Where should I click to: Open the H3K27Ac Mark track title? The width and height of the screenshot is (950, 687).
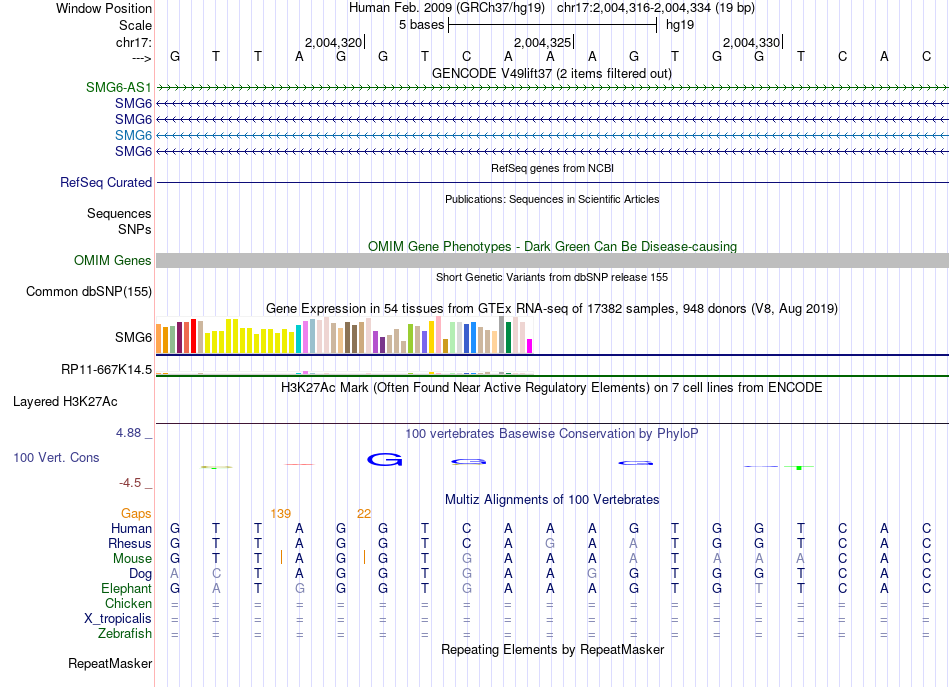[552, 388]
